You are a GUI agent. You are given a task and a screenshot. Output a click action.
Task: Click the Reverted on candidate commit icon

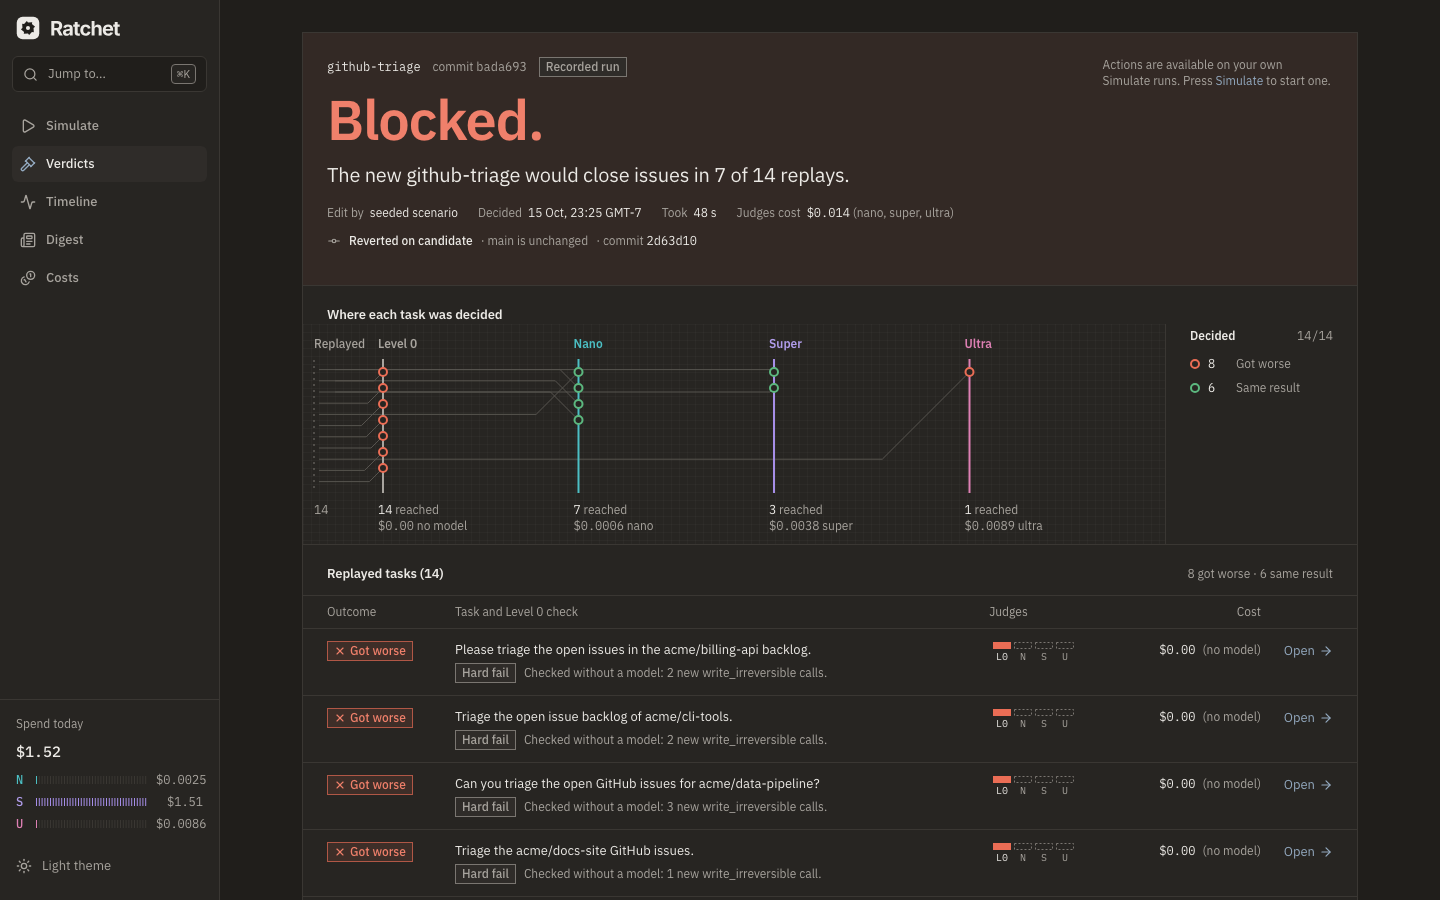pyautogui.click(x=334, y=241)
